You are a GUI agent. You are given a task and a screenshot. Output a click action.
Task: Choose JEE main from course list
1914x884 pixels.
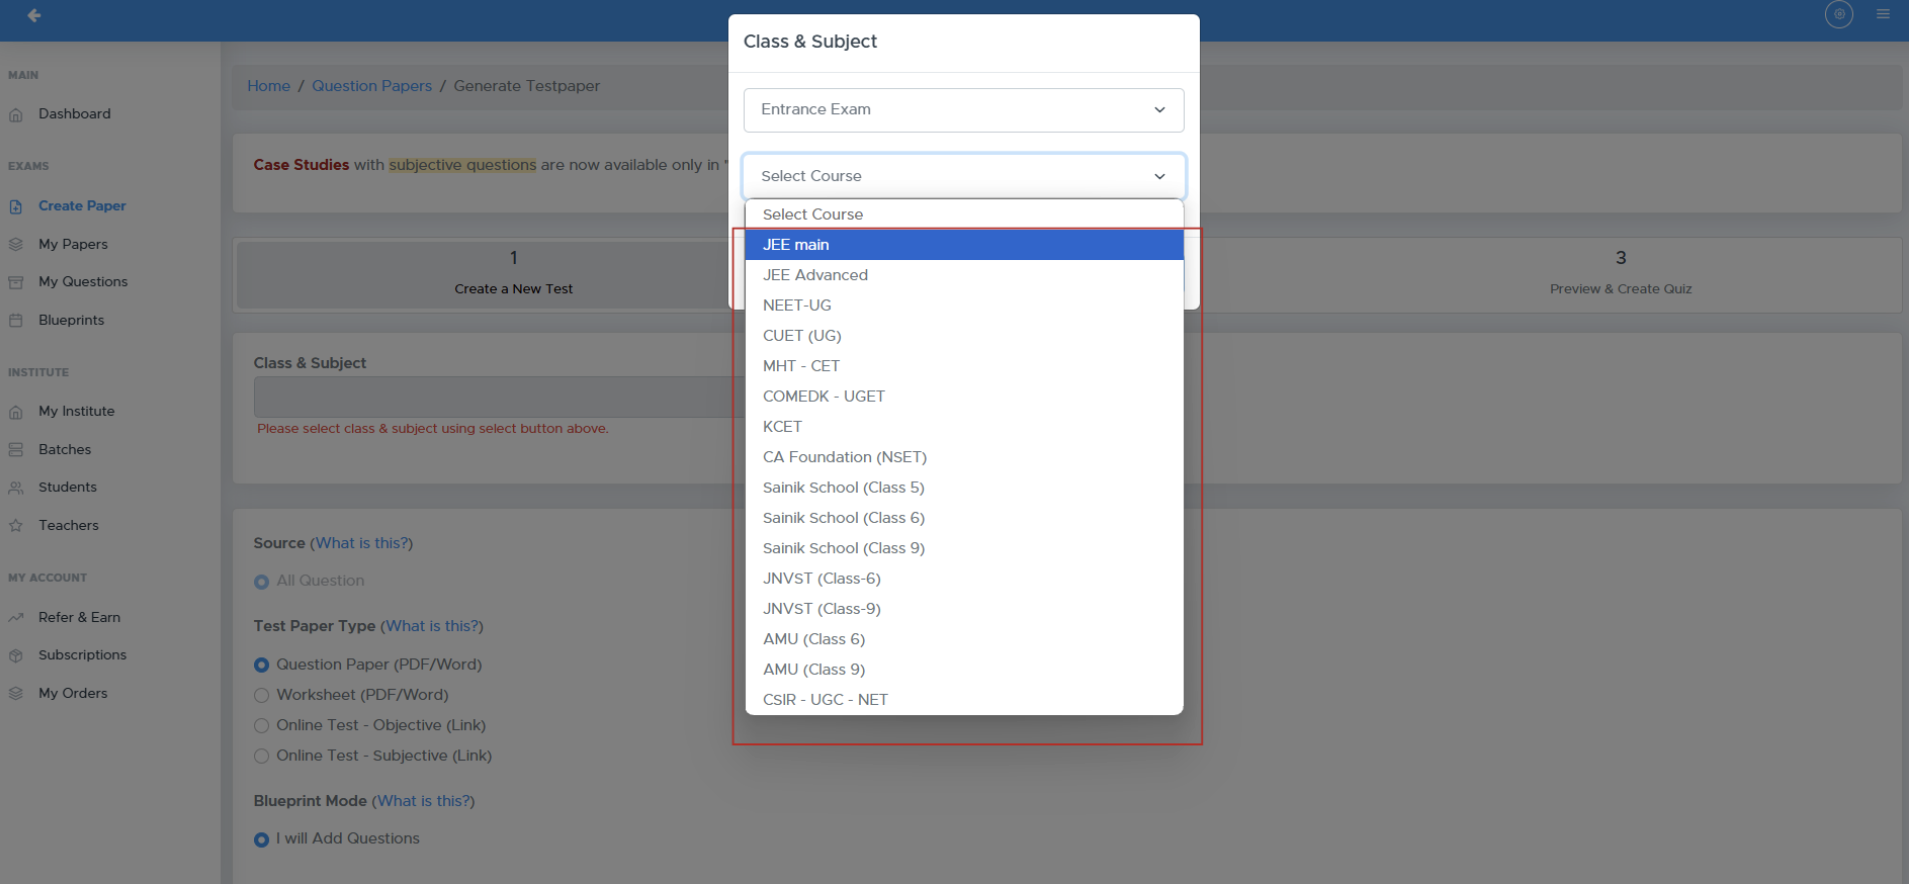[x=963, y=245]
